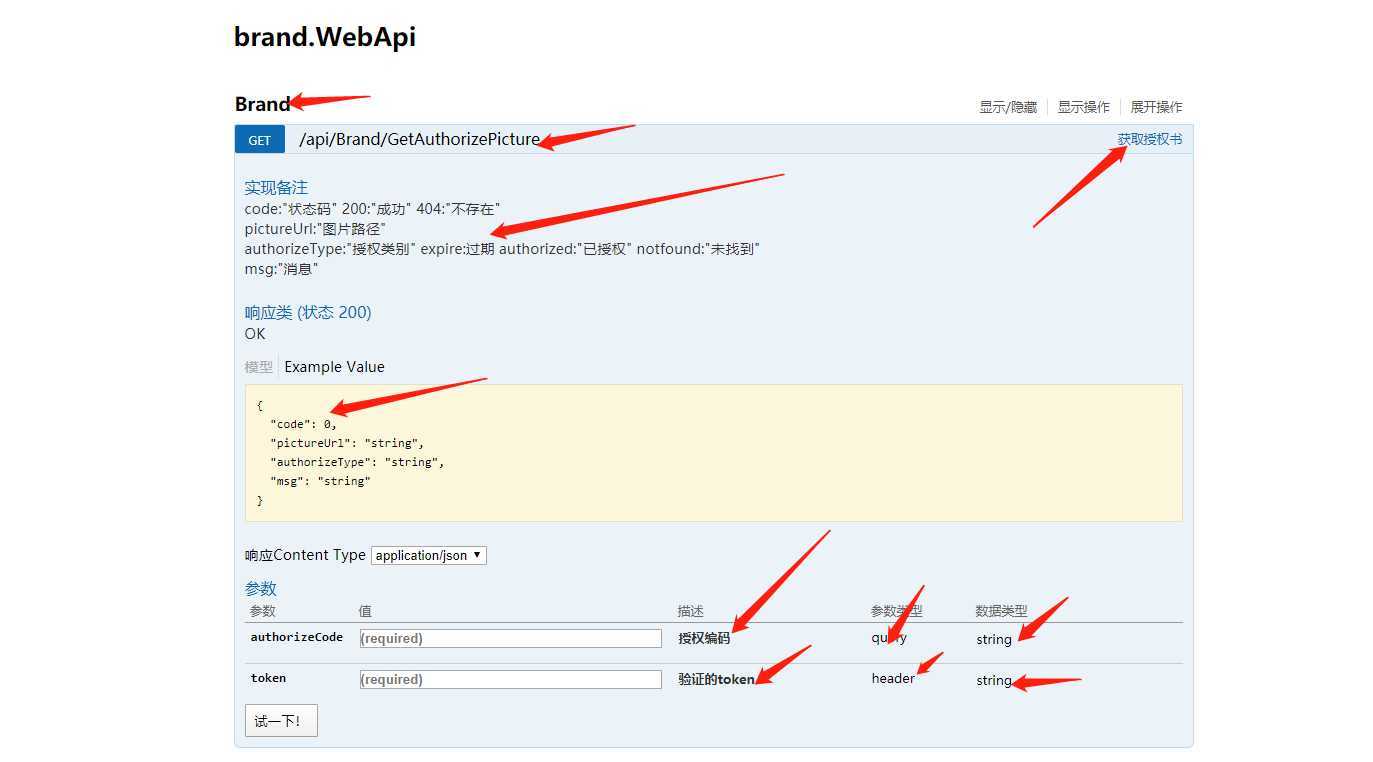Image resolution: width=1373 pixels, height=762 pixels.
Task: Switch to 模型 tab
Action: point(258,367)
